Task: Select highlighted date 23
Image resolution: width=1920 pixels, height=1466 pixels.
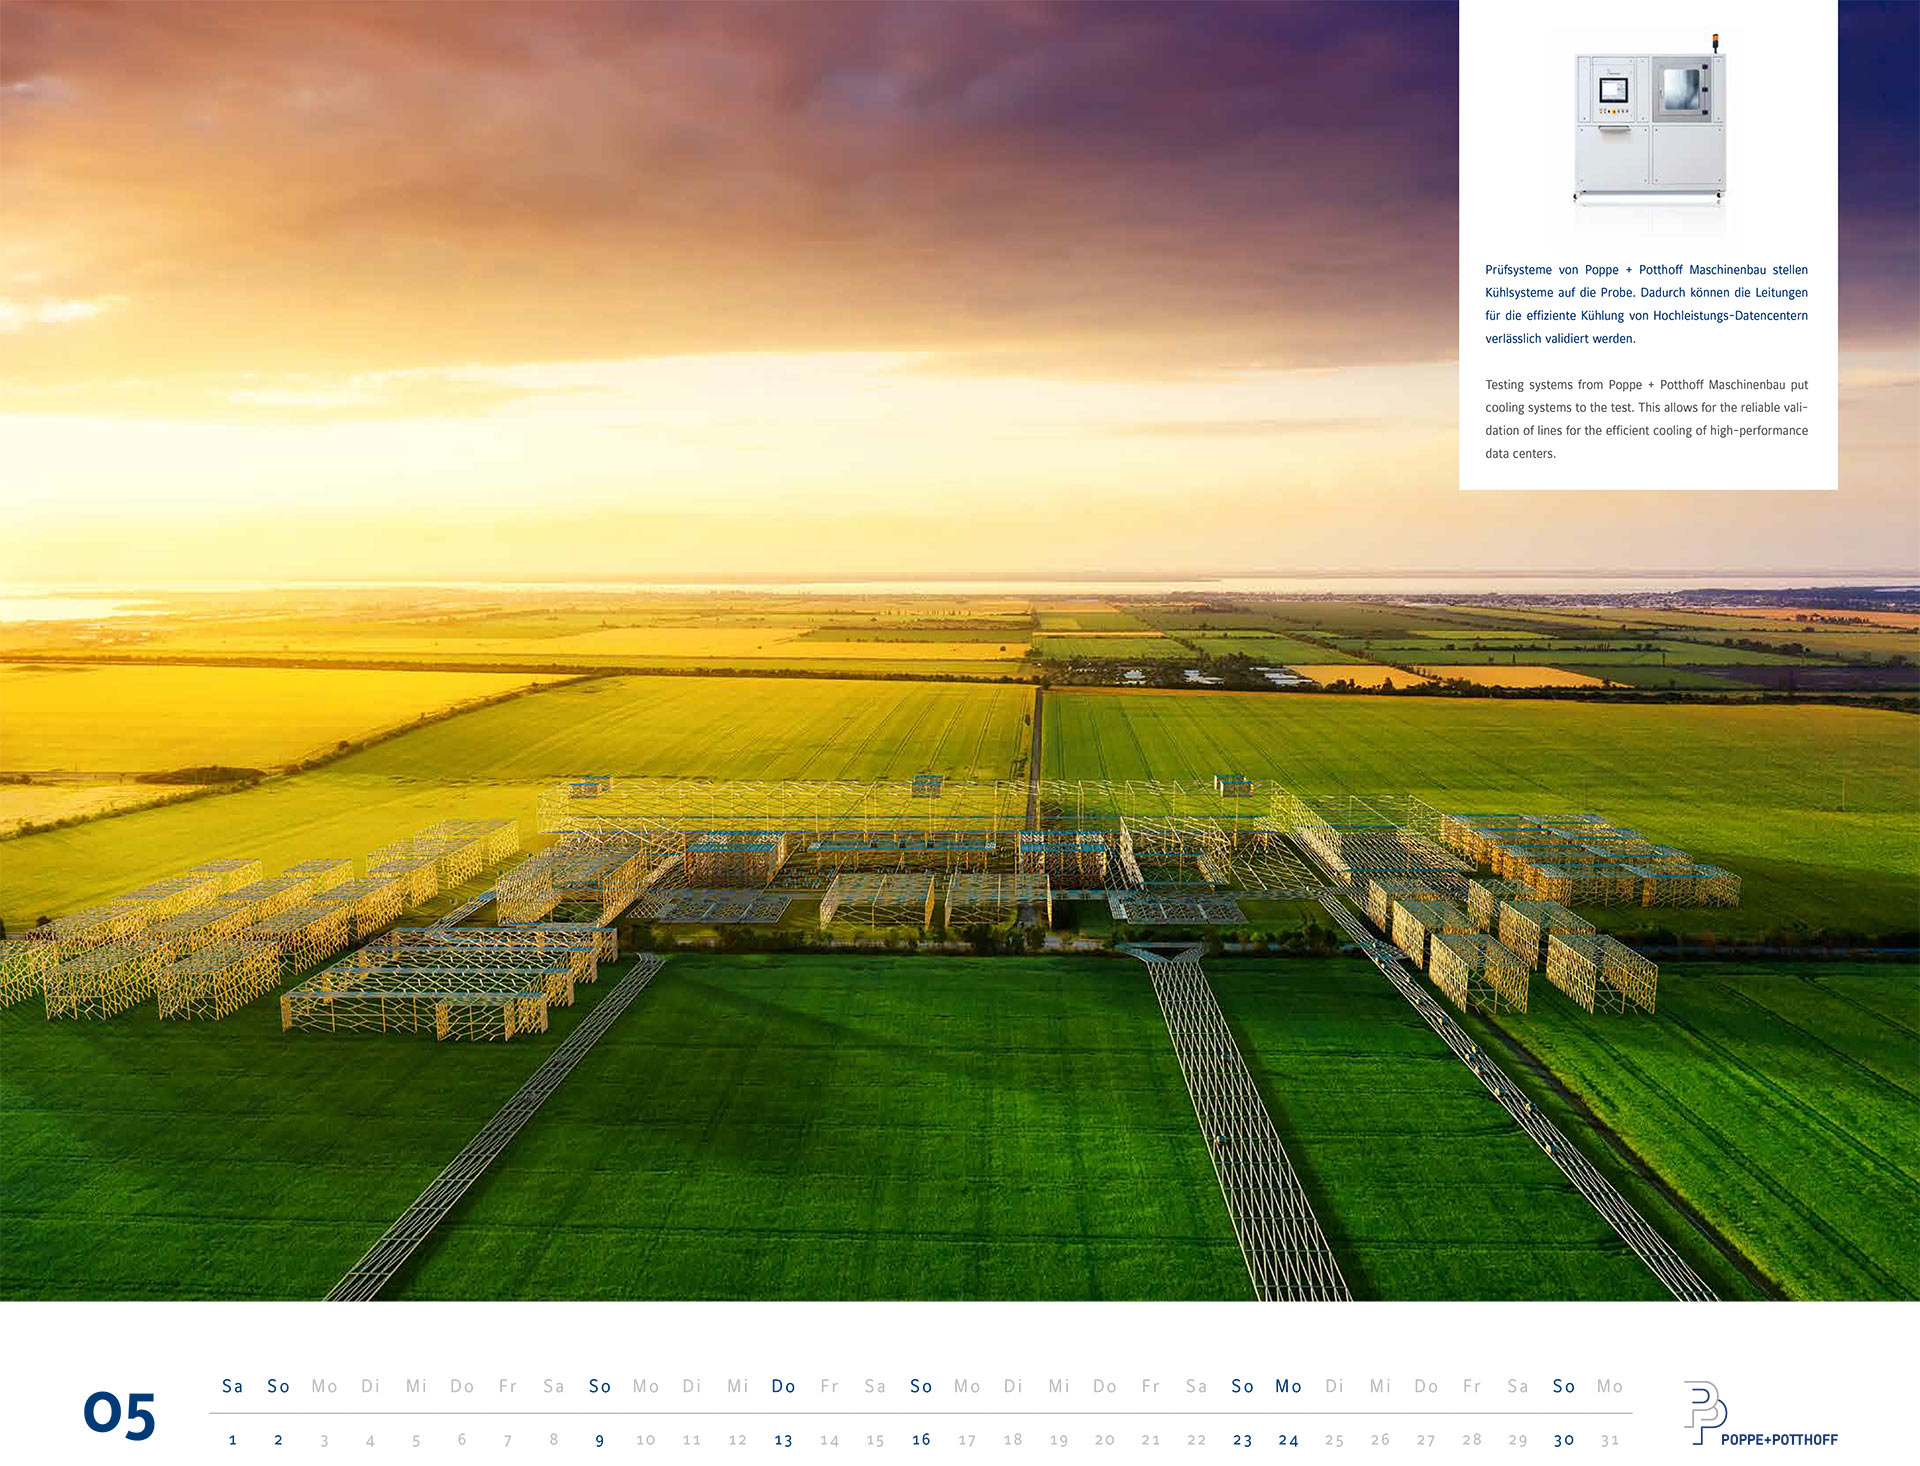Action: click(1243, 1440)
